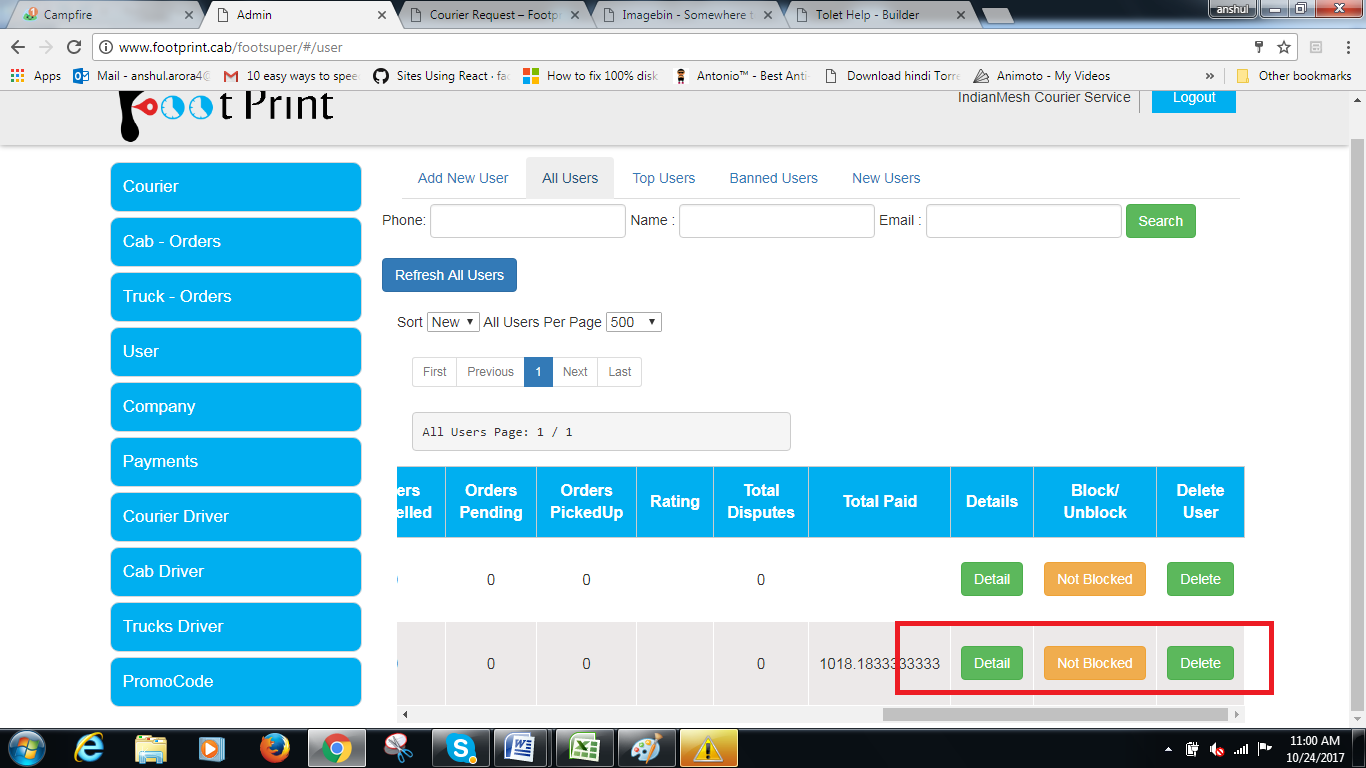Show hidden tray icons arrow

tap(1169, 749)
